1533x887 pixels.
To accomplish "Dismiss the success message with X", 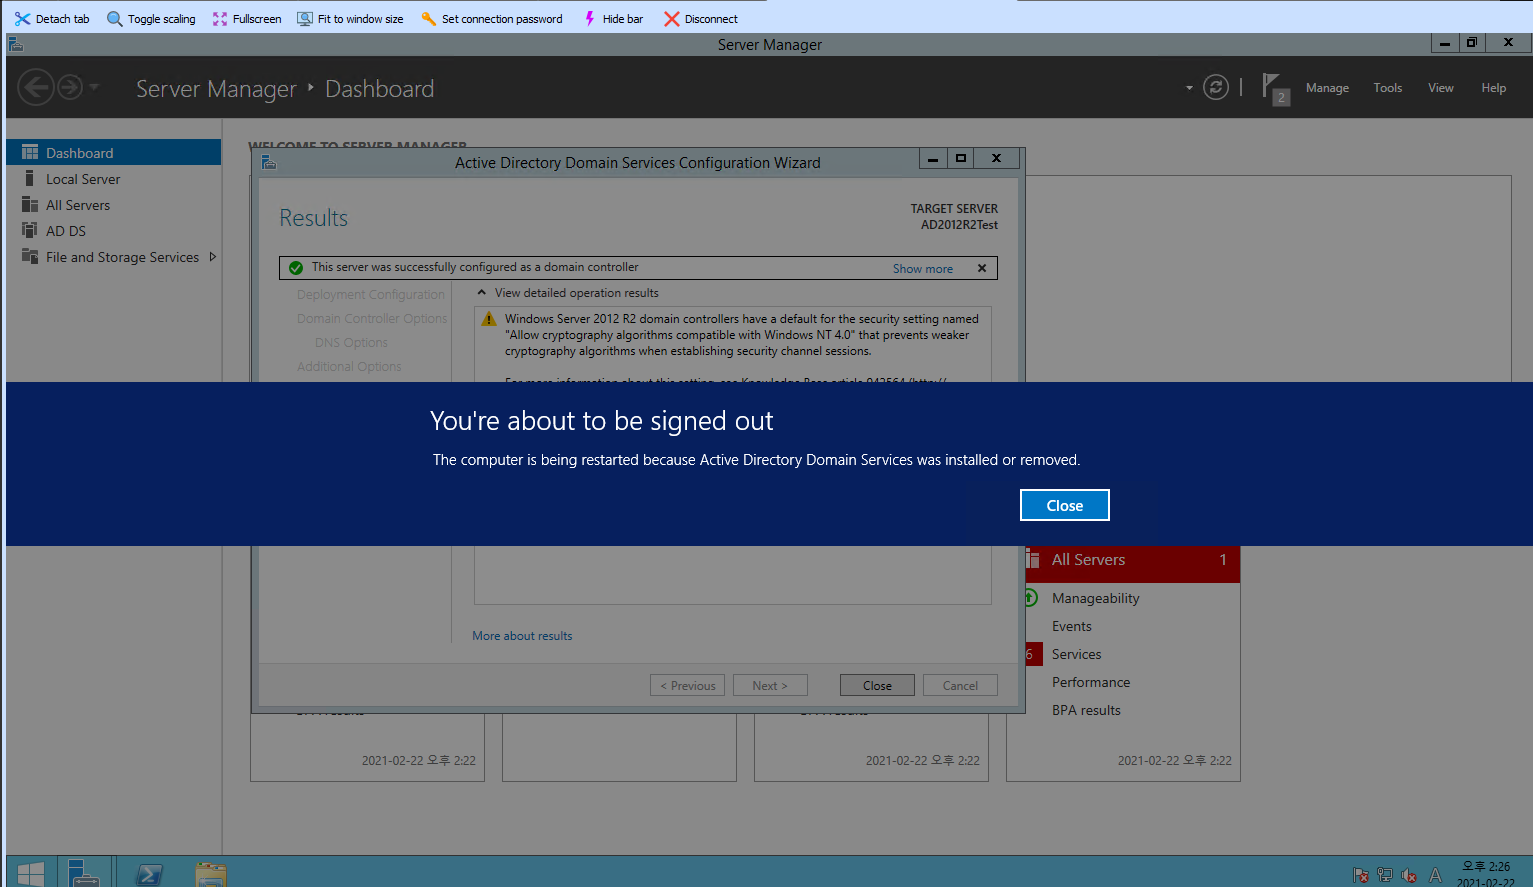I will pos(982,268).
